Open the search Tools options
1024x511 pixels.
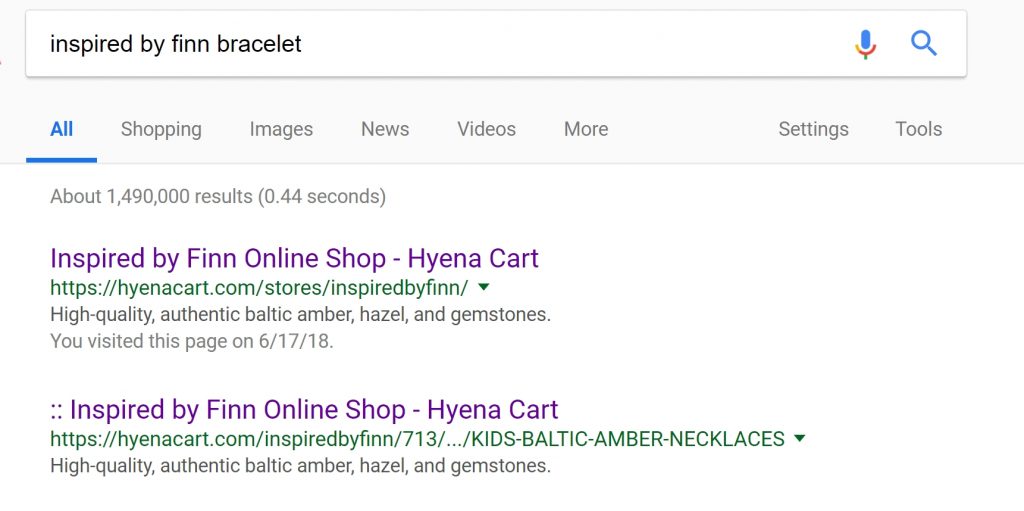918,129
